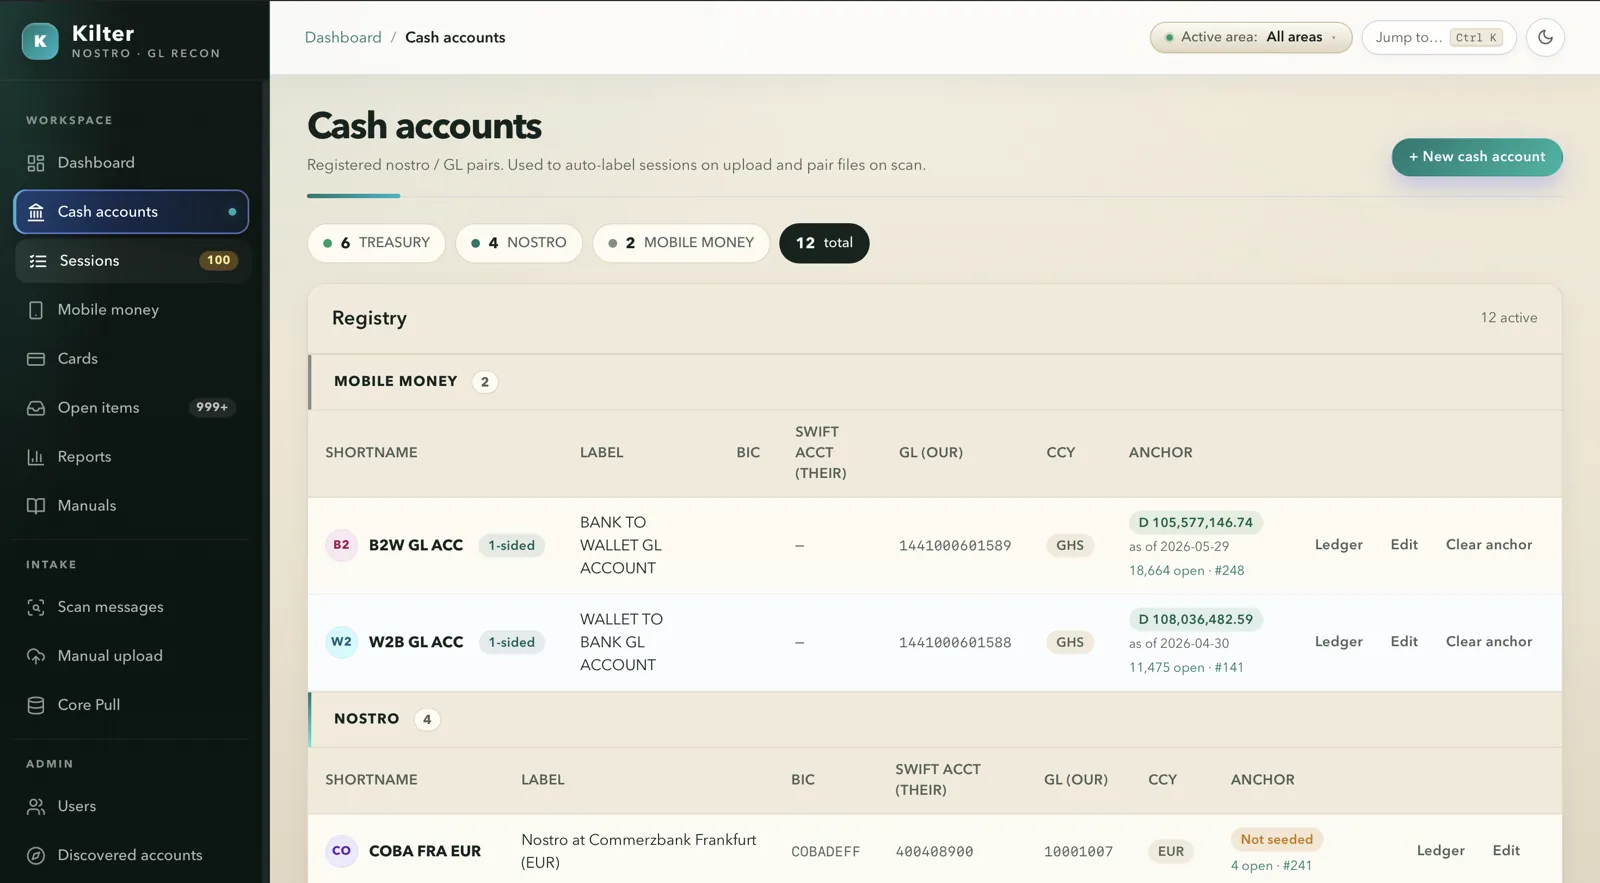Create a New cash account
Image resolution: width=1600 pixels, height=883 pixels.
1476,157
